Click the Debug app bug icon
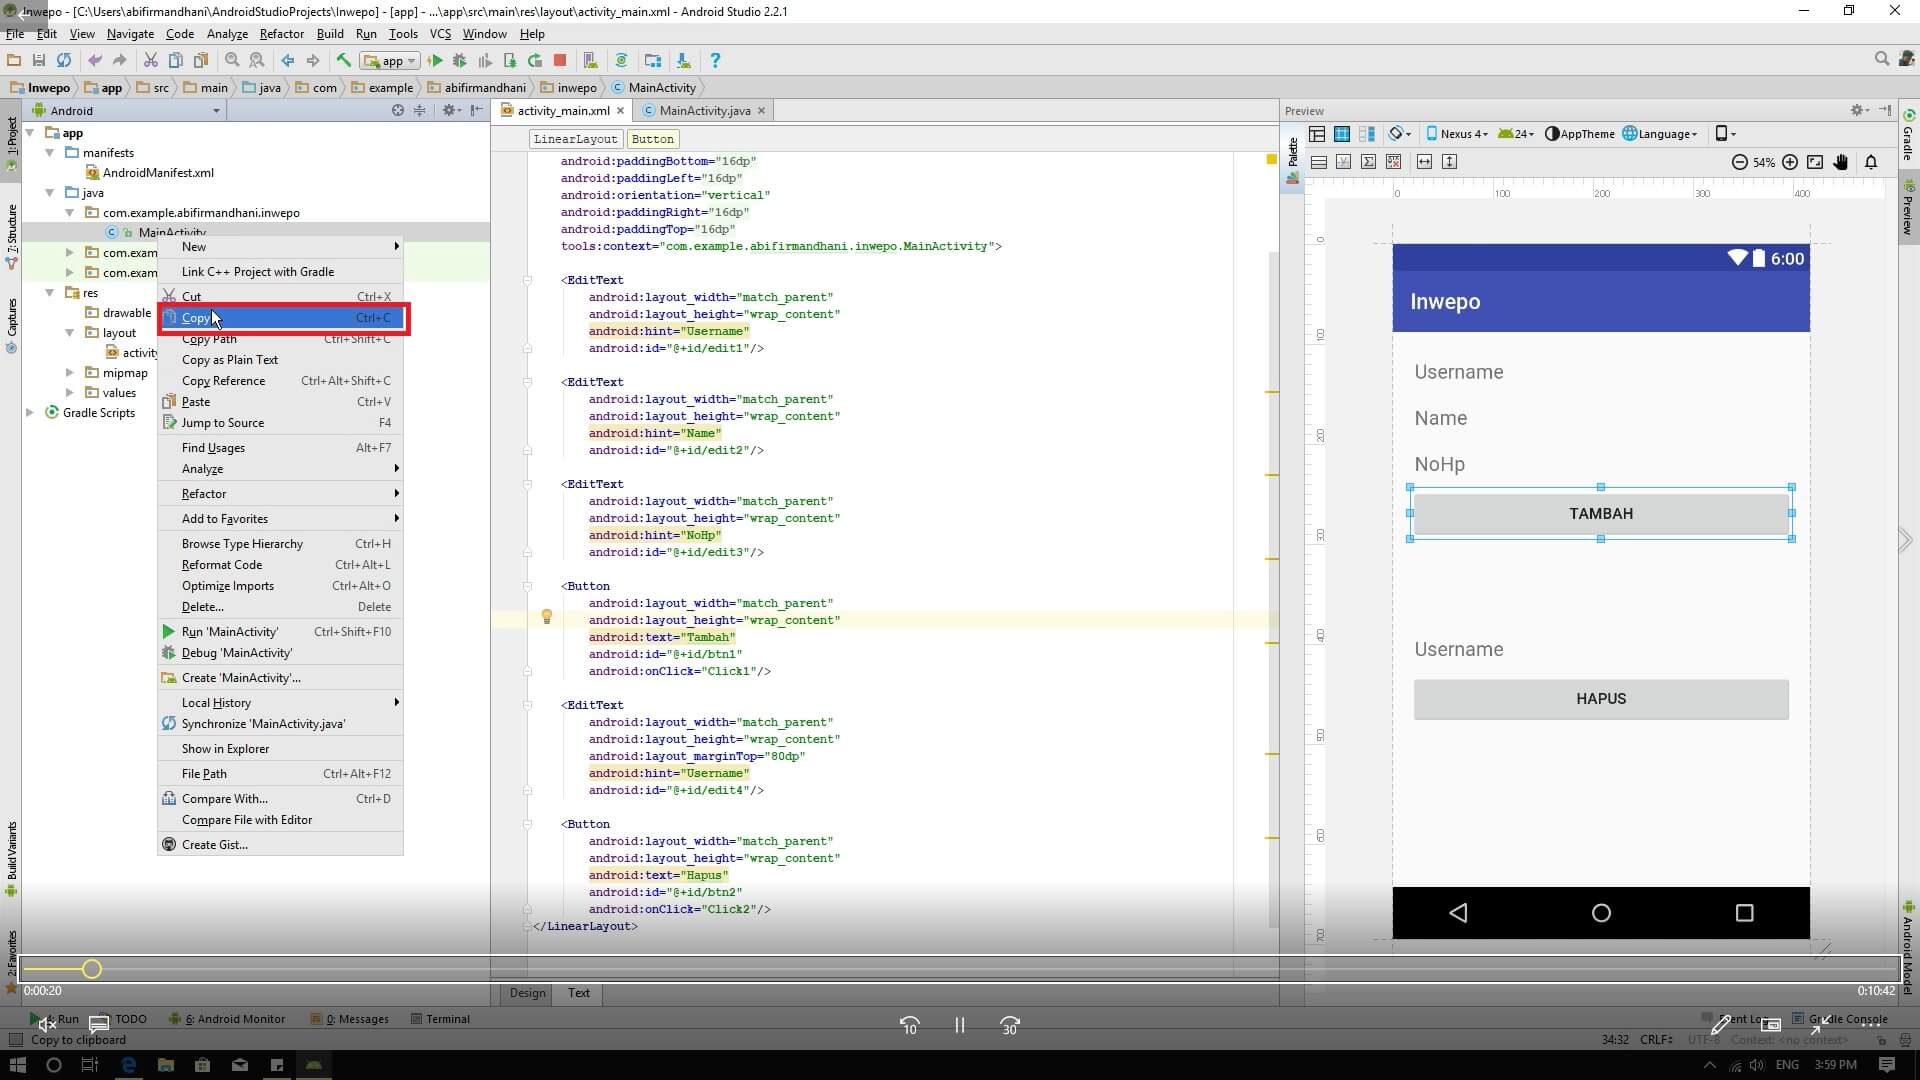 [x=460, y=60]
